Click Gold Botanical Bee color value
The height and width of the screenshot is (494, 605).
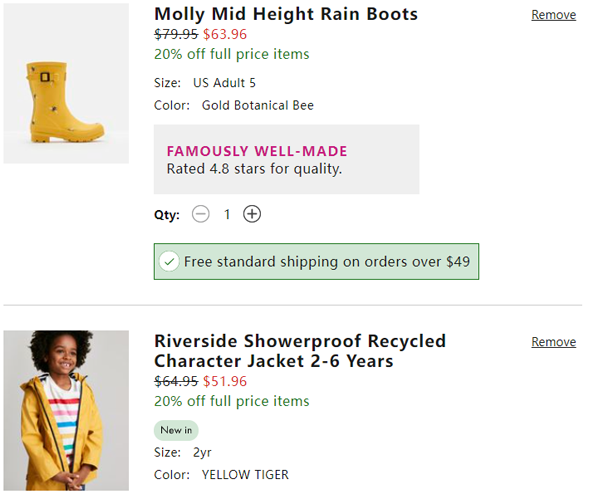(258, 105)
